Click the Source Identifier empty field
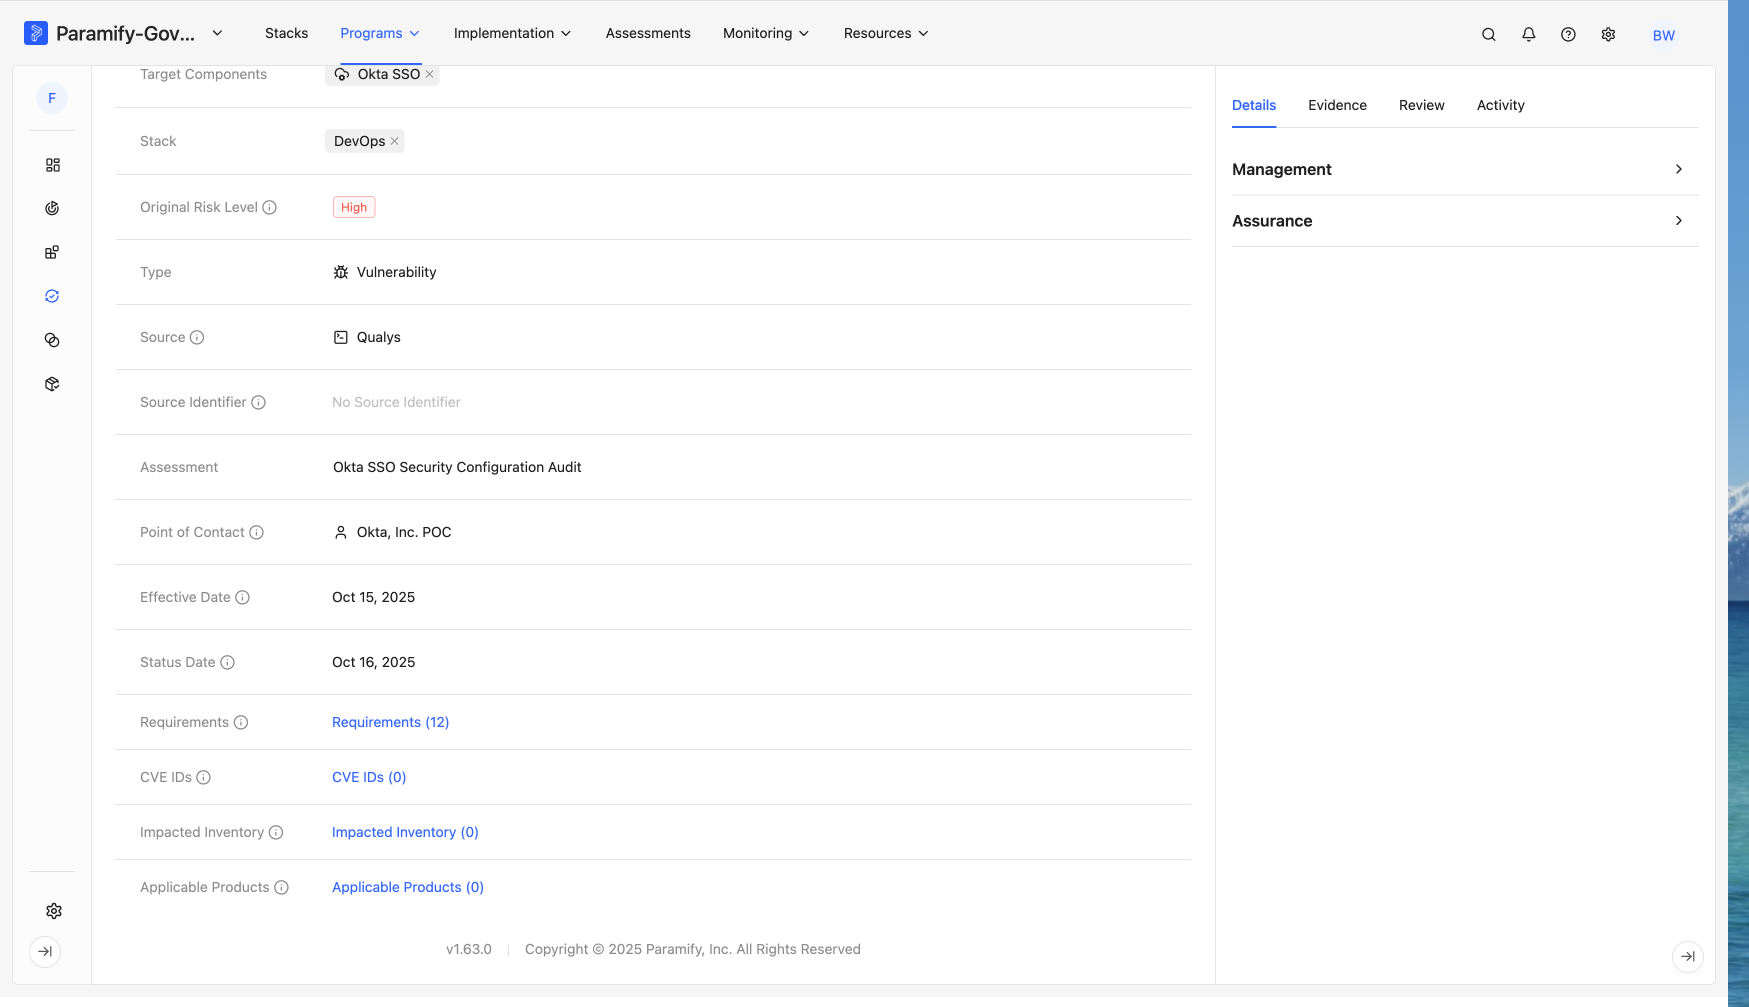This screenshot has width=1749, height=1007. pos(396,402)
